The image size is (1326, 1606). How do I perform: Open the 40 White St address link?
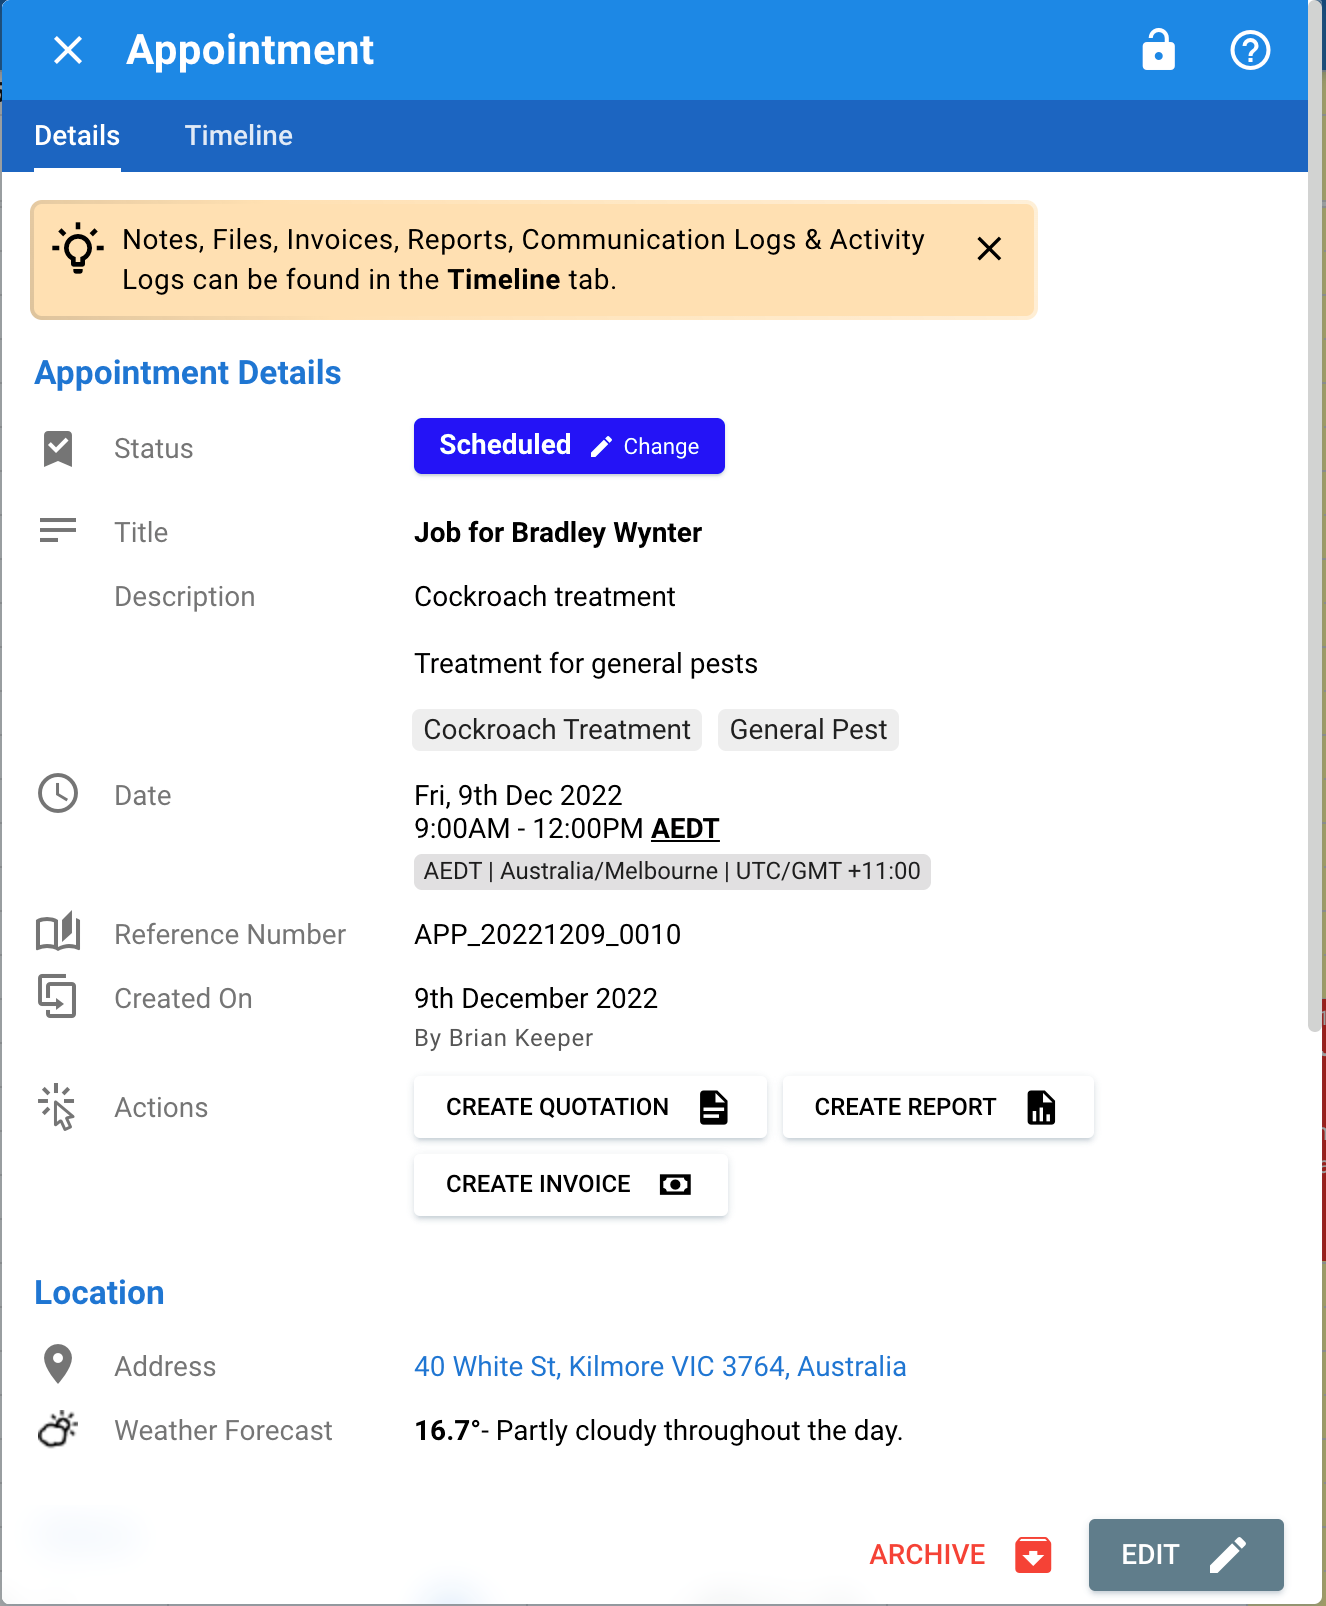tap(660, 1366)
